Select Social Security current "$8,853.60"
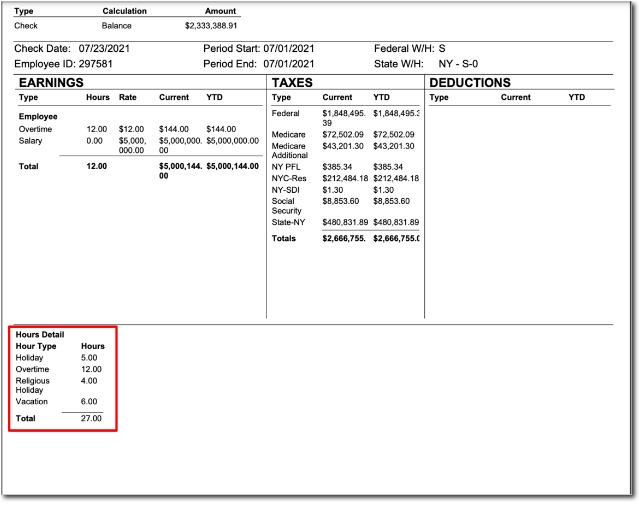Image resolution: width=639 pixels, height=507 pixels. pyautogui.click(x=341, y=201)
